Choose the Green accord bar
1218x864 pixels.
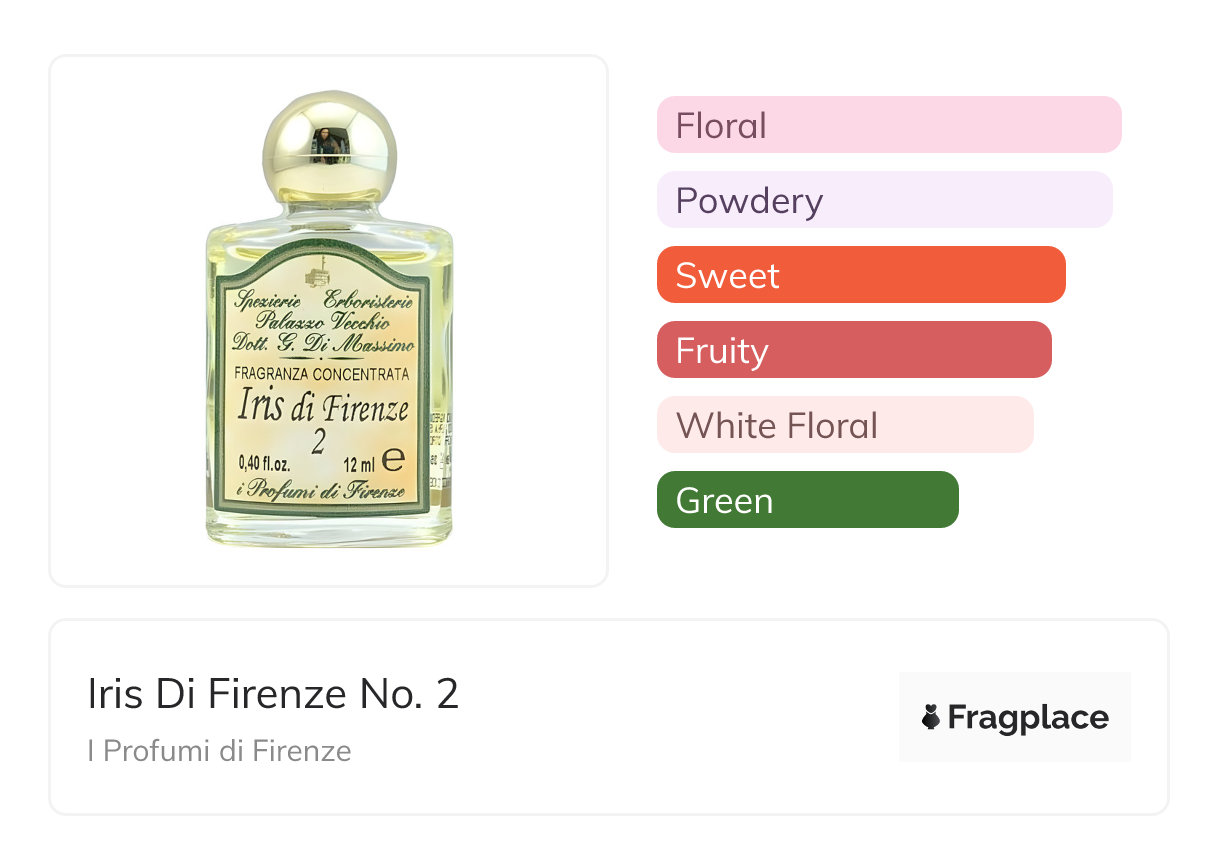point(807,500)
